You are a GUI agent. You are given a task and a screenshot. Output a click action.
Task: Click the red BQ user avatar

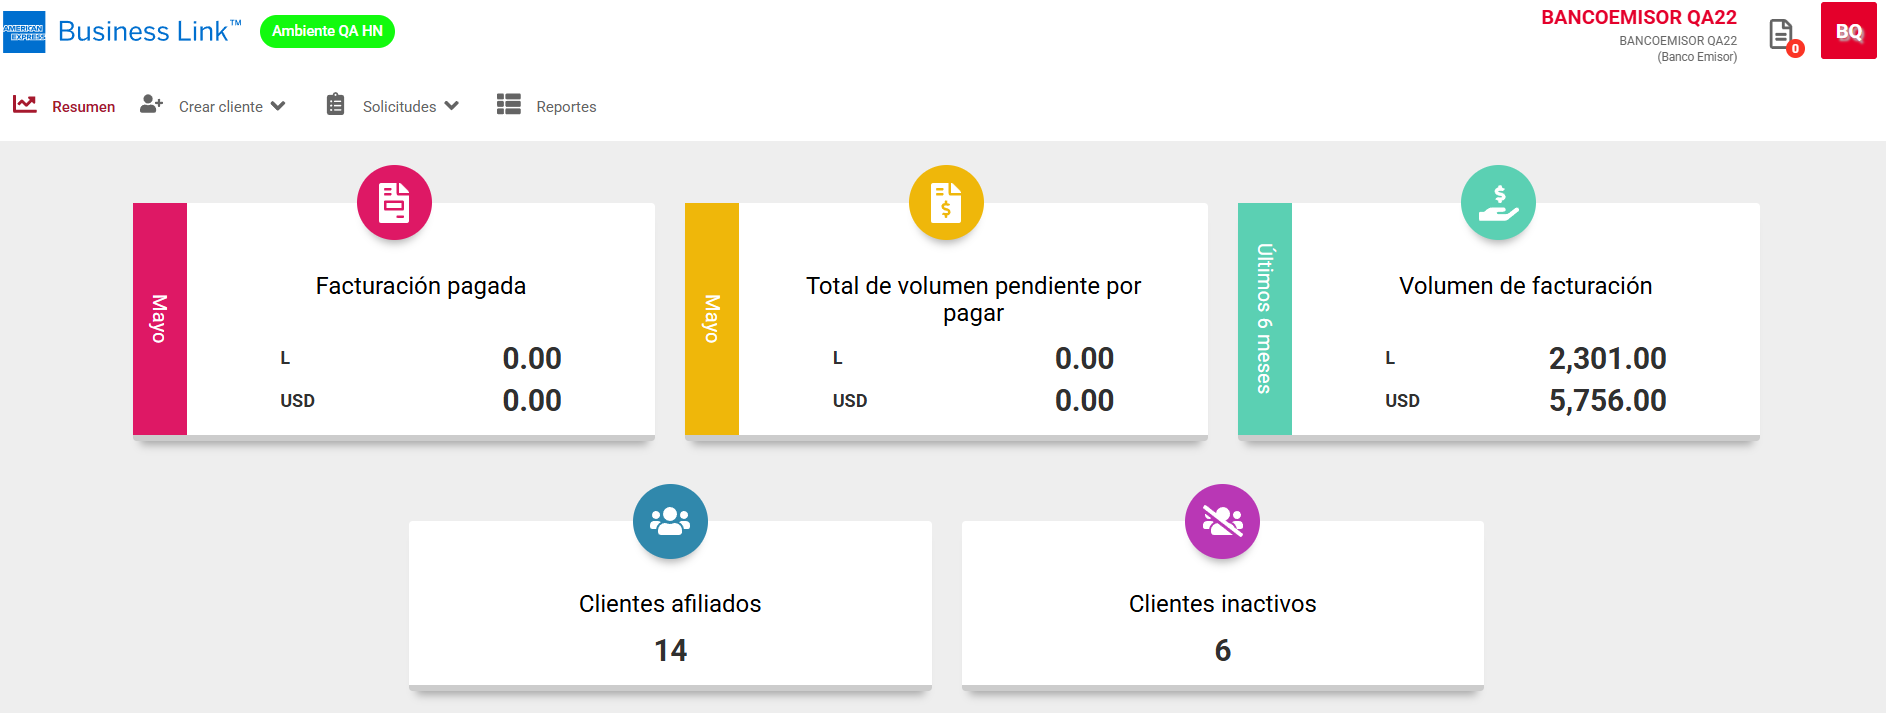[x=1848, y=31]
